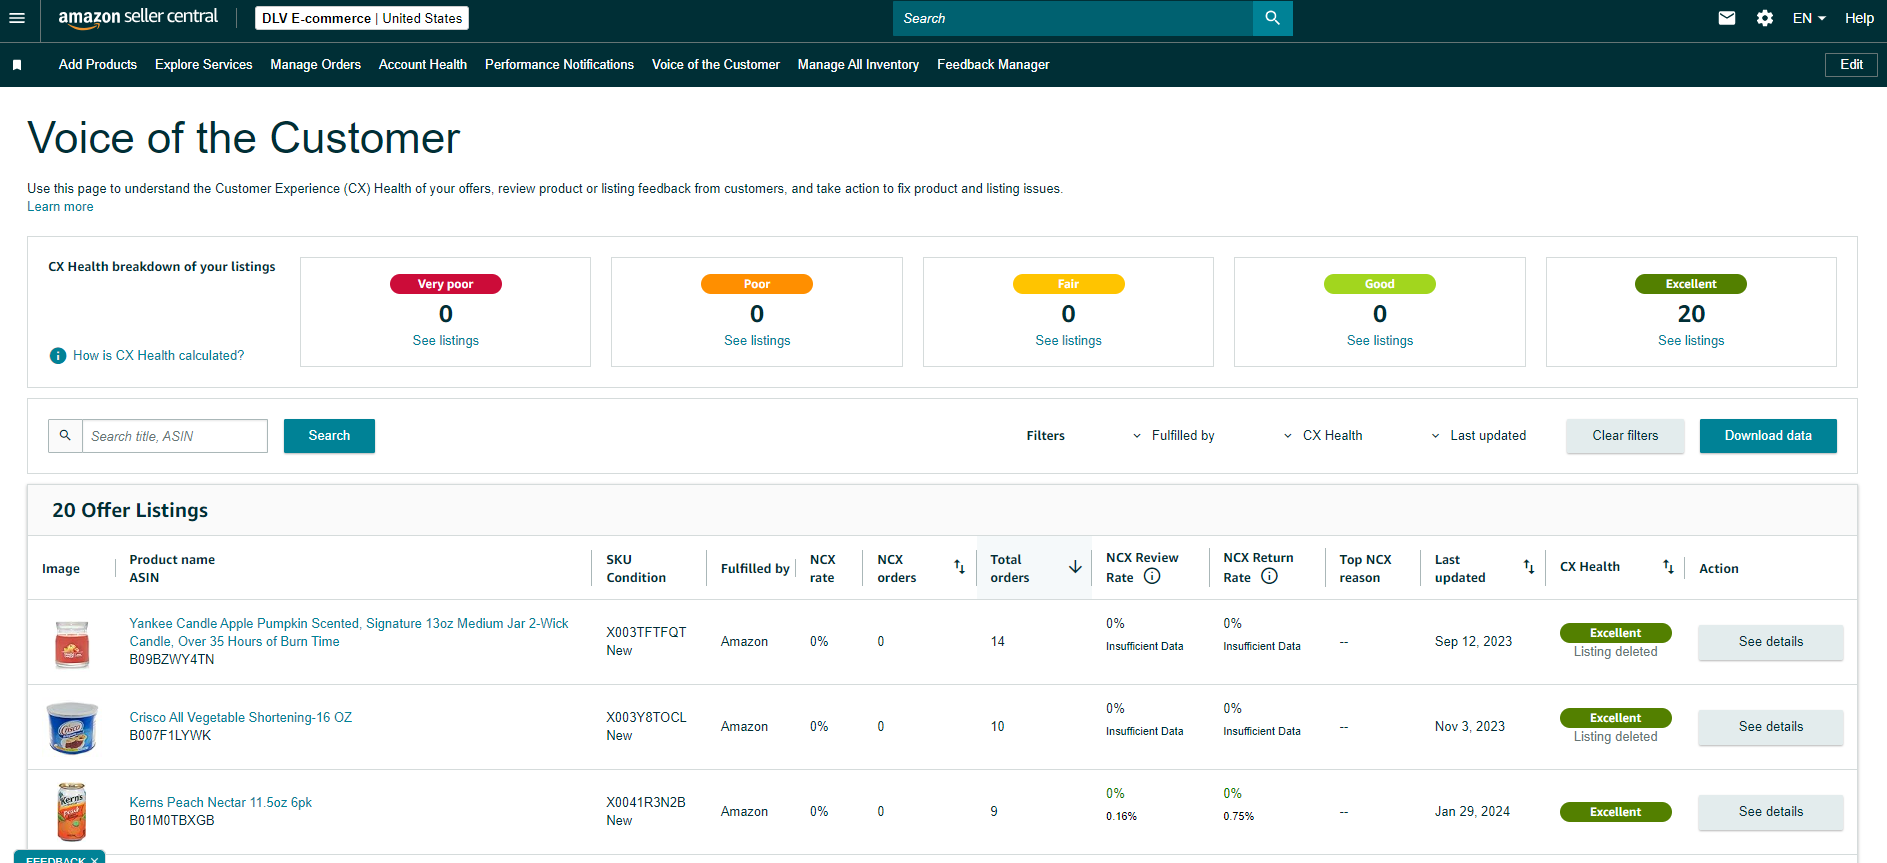Sort listings by NCX orders arrows
The width and height of the screenshot is (1887, 863).
[x=959, y=567]
